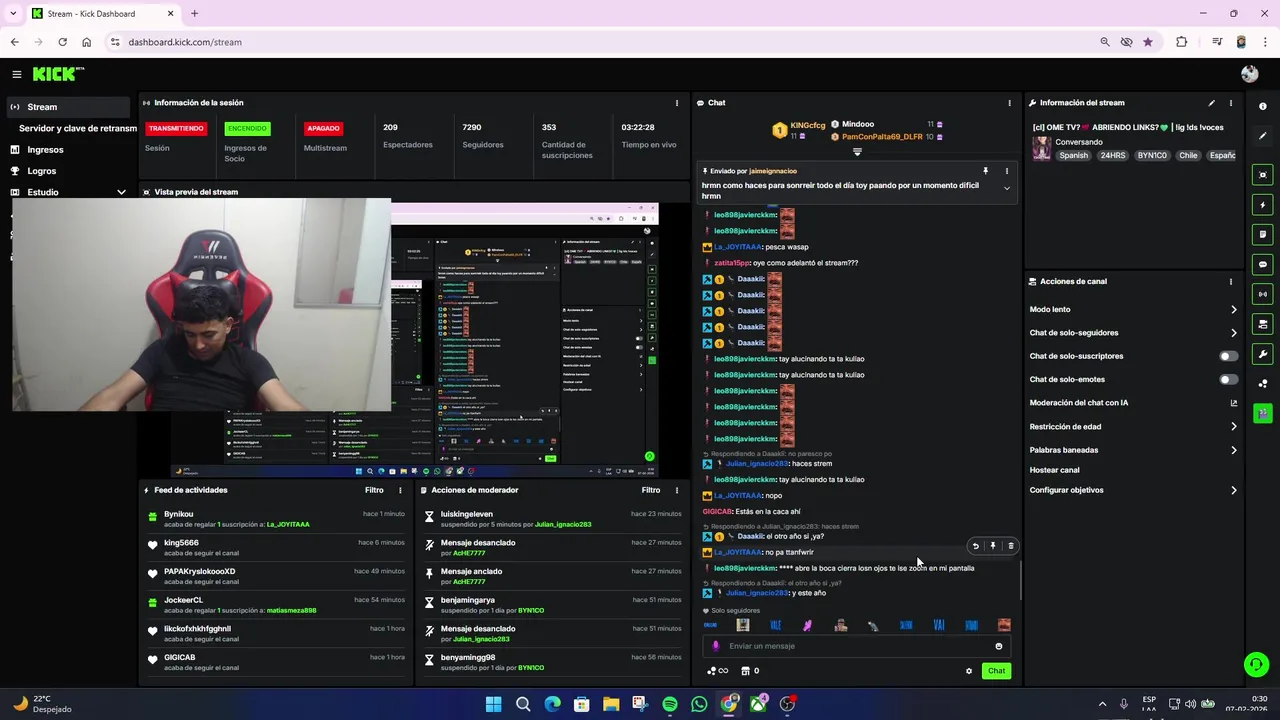This screenshot has height=720, width=1280.
Task: Open three-dot menu of Feed de actividades
Action: click(x=400, y=490)
